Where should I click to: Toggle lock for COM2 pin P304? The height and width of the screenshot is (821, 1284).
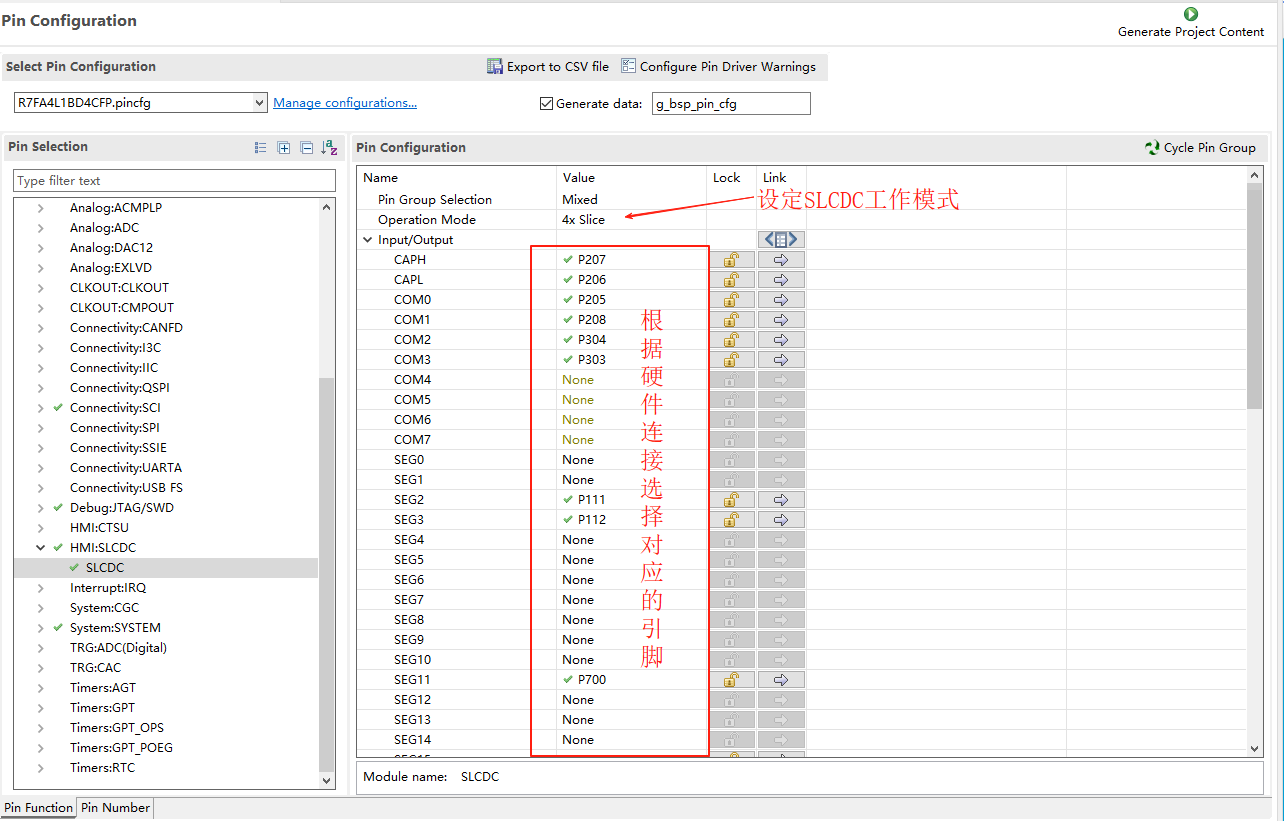point(732,339)
